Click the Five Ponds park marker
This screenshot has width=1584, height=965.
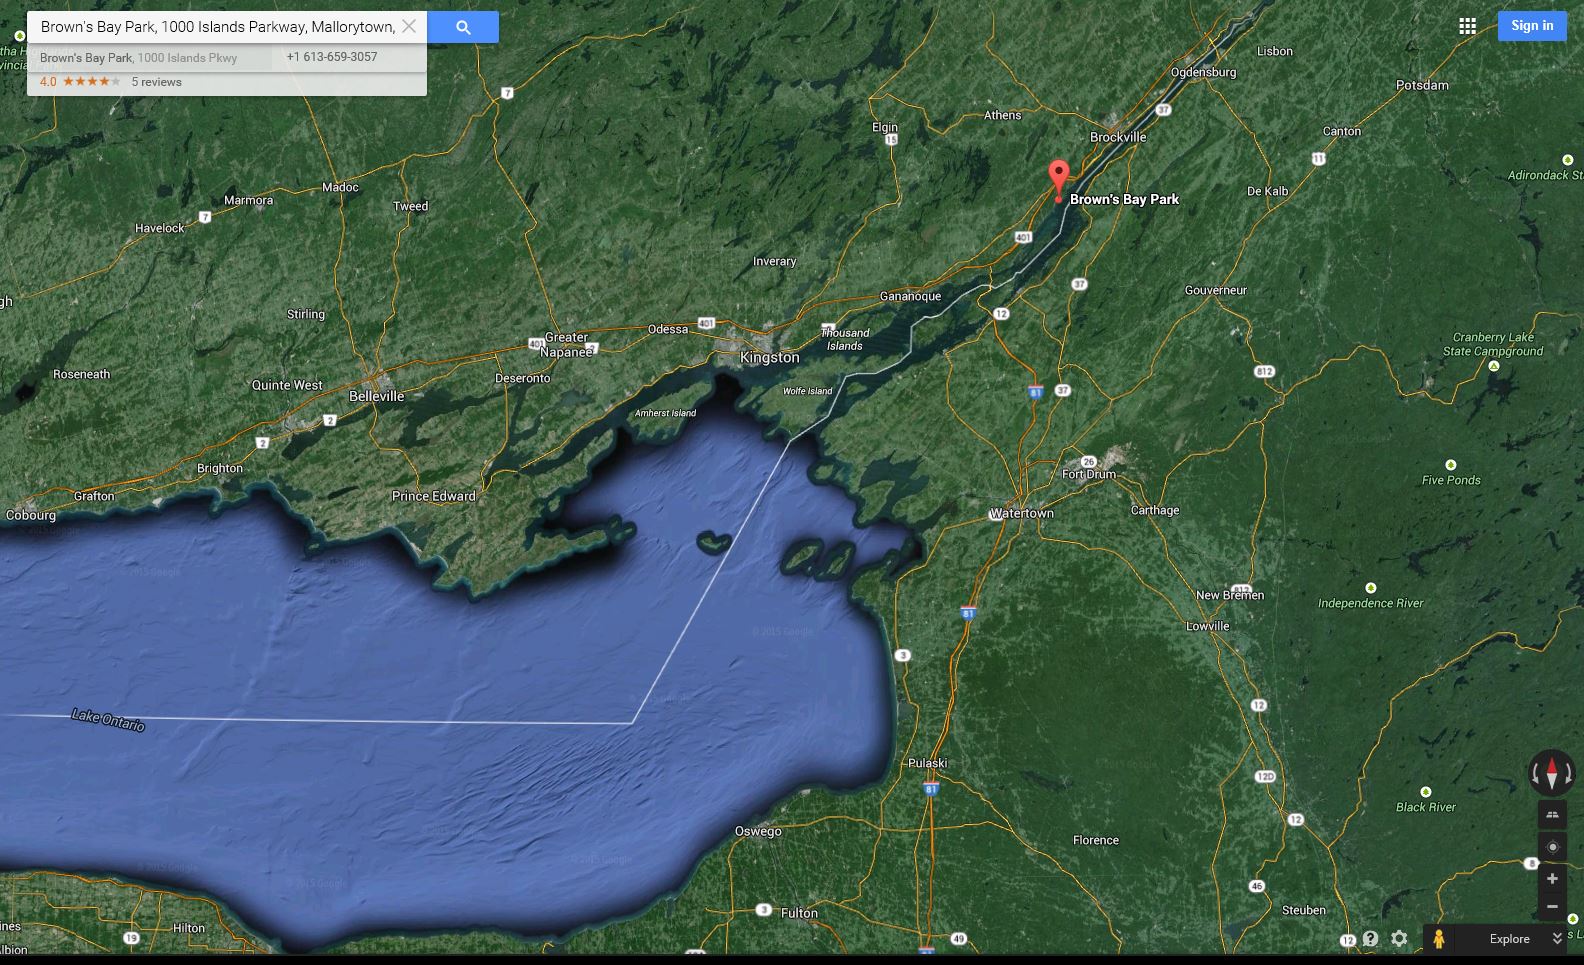[1450, 465]
